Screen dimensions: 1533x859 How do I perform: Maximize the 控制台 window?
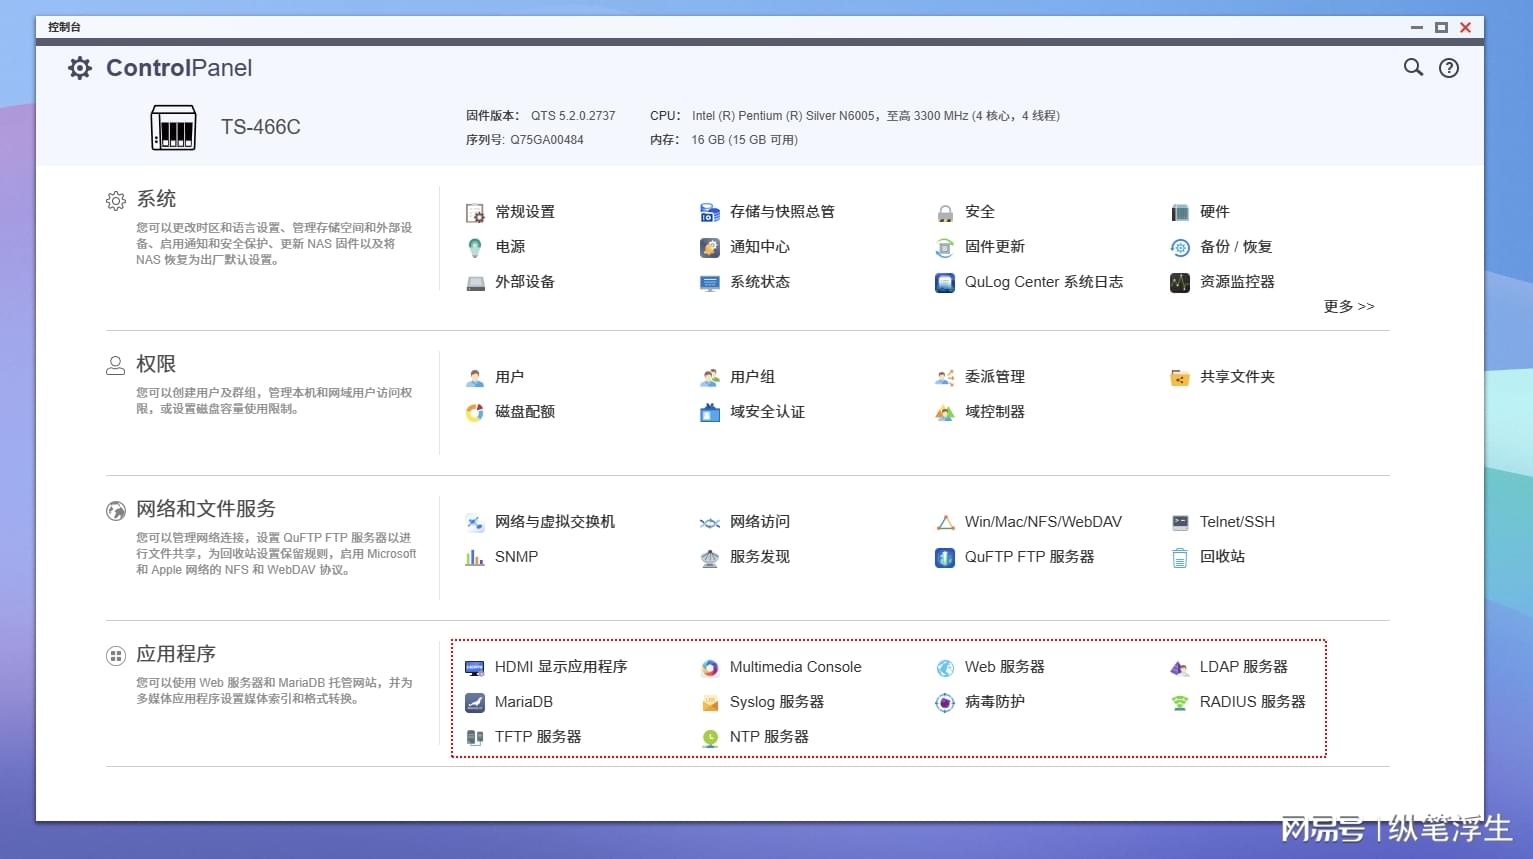pyautogui.click(x=1441, y=27)
